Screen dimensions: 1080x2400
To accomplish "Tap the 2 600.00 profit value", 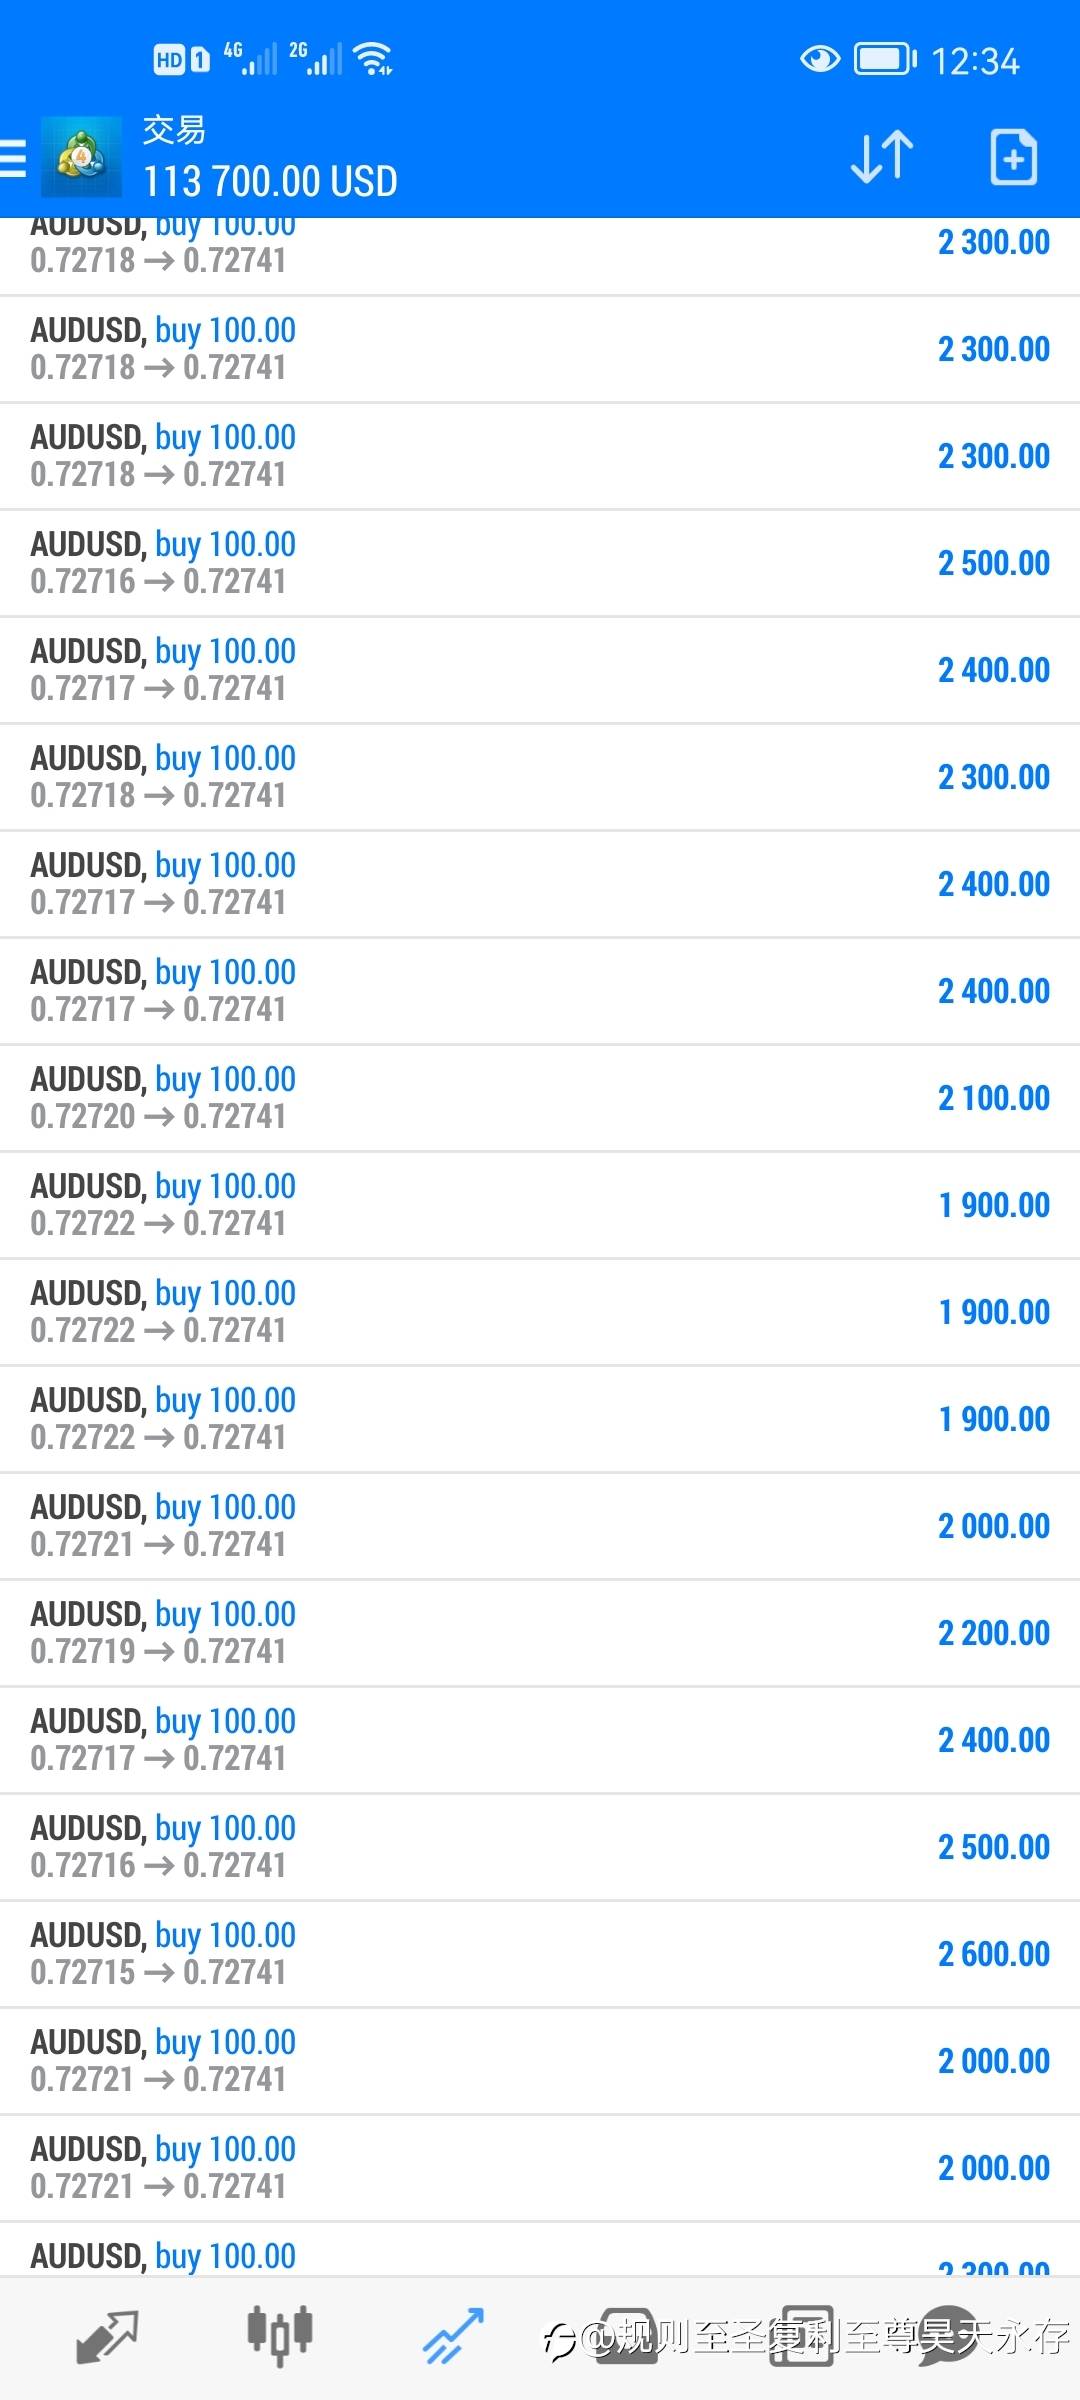I will coord(994,1954).
